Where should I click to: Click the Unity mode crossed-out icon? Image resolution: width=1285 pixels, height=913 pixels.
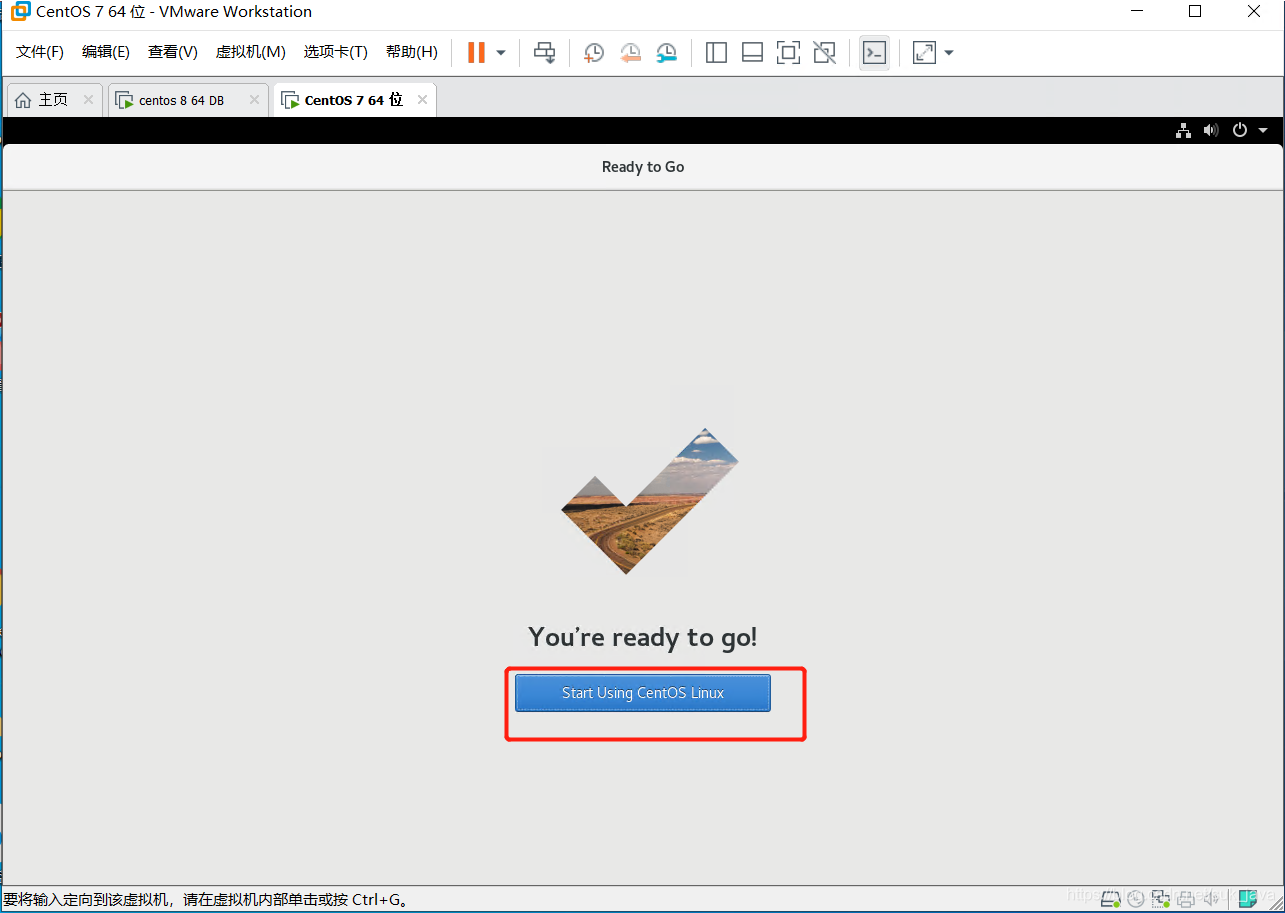(824, 53)
